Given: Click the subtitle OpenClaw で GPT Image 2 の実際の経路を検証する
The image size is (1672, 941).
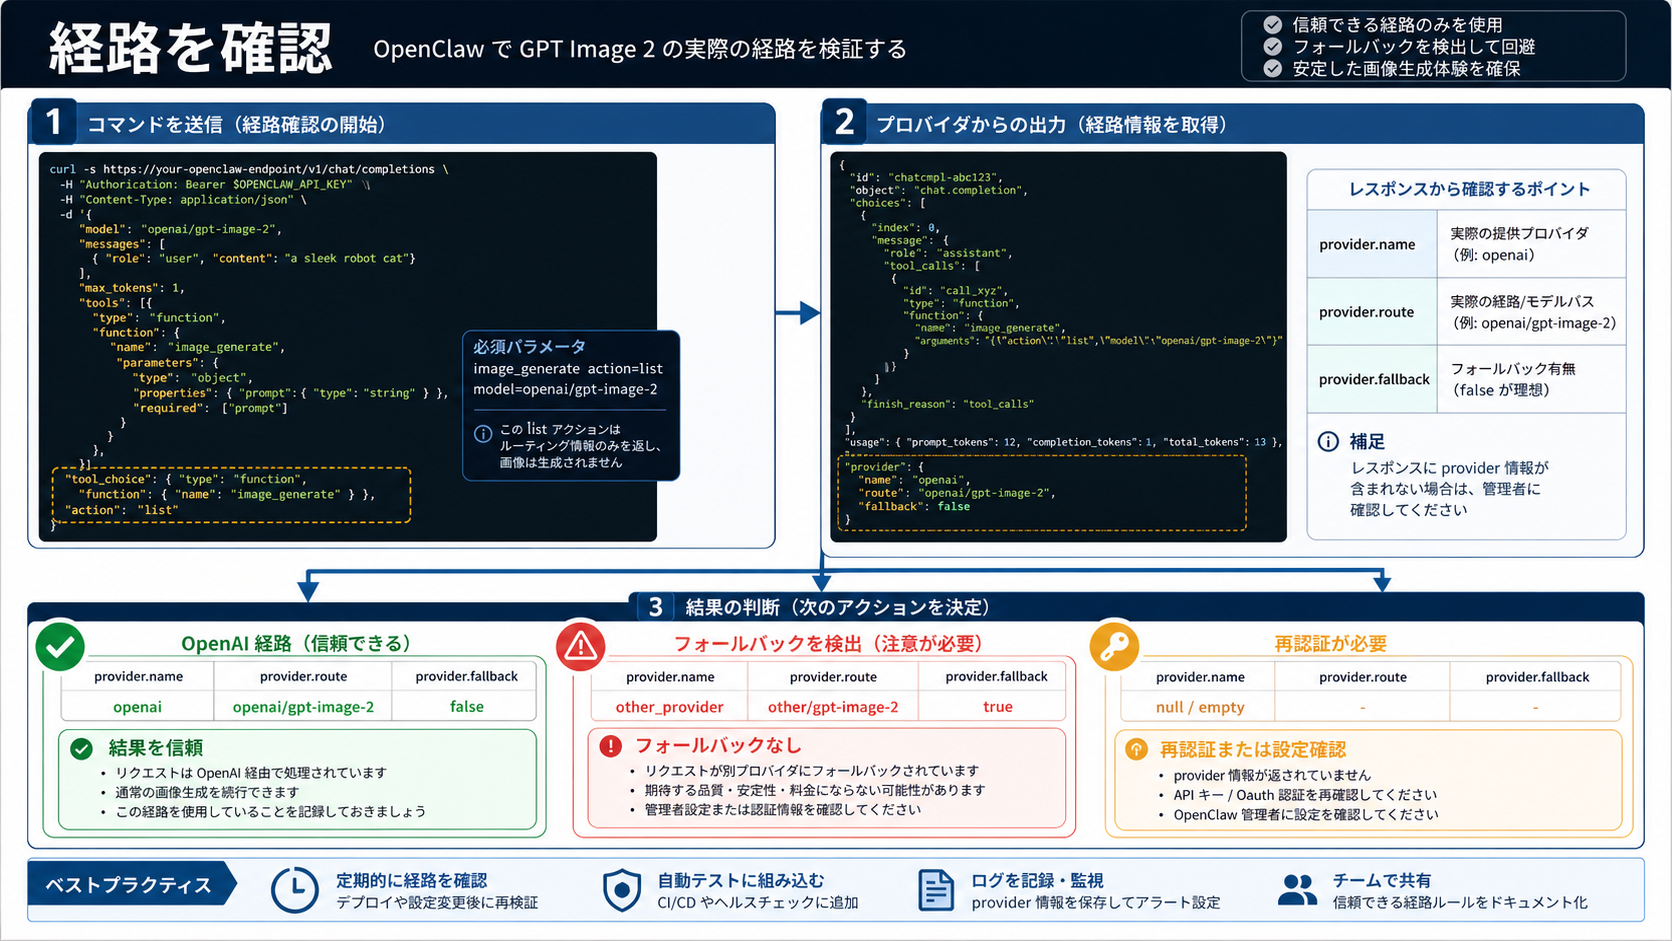Looking at the screenshot, I should pos(640,49).
